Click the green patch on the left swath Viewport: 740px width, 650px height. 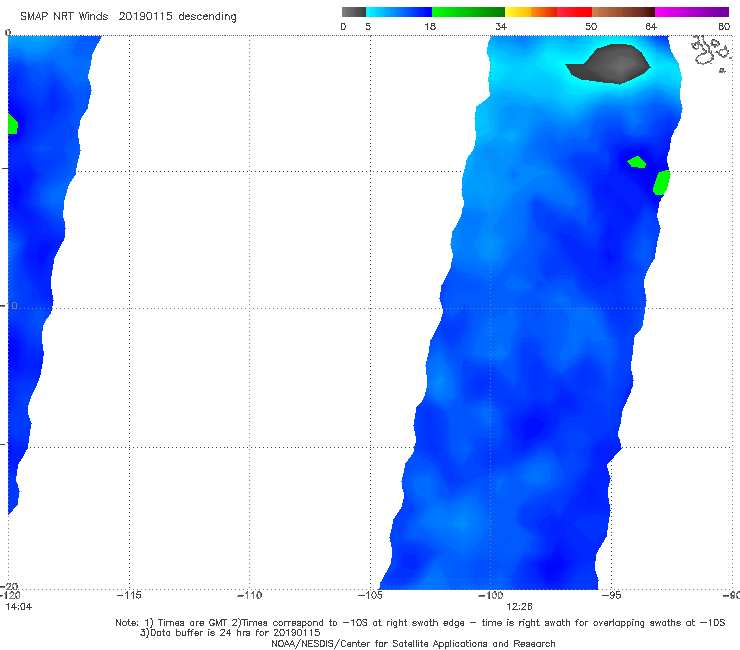pos(13,124)
